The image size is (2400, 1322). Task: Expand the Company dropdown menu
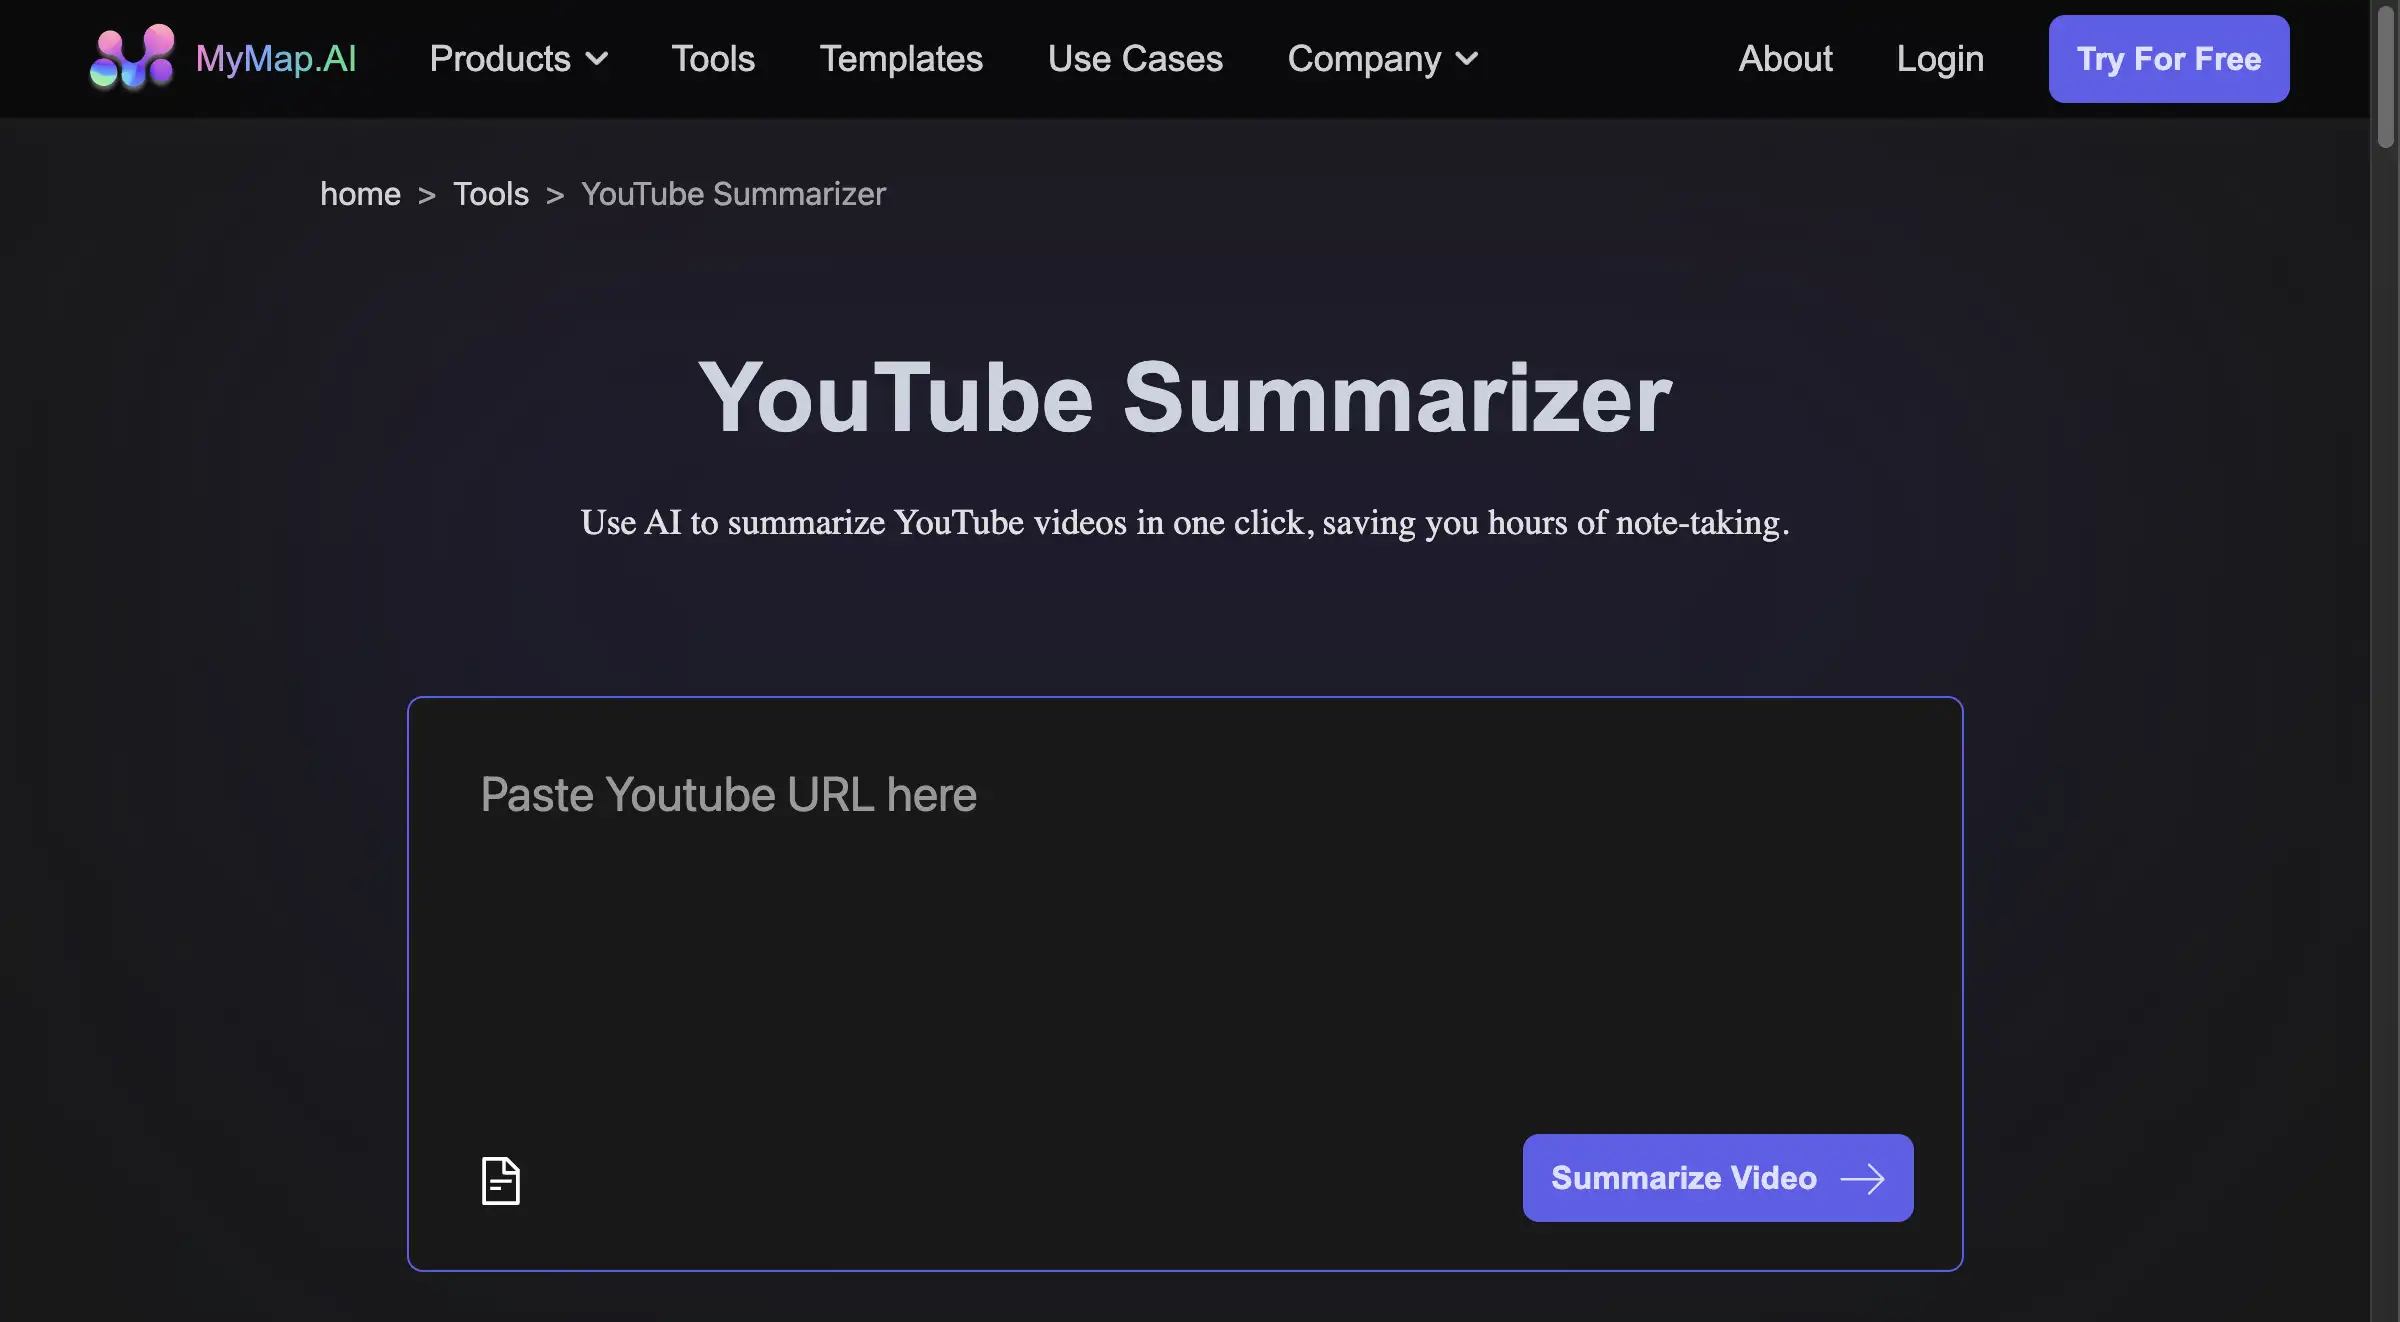(1465, 59)
